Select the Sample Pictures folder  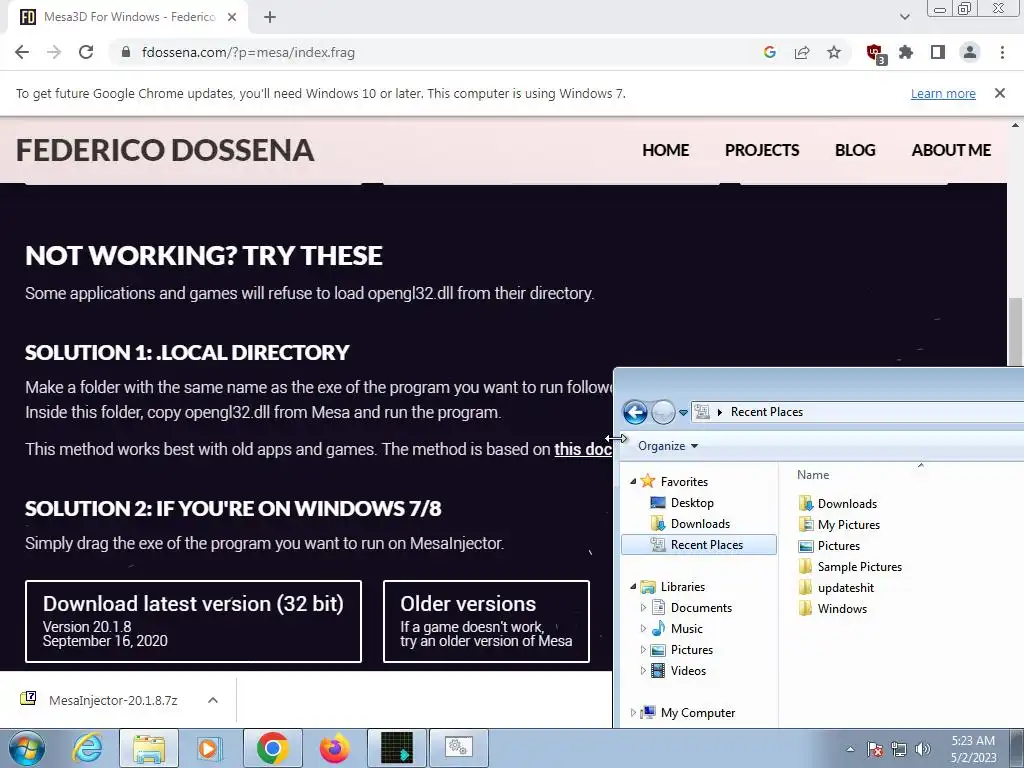(x=850, y=567)
